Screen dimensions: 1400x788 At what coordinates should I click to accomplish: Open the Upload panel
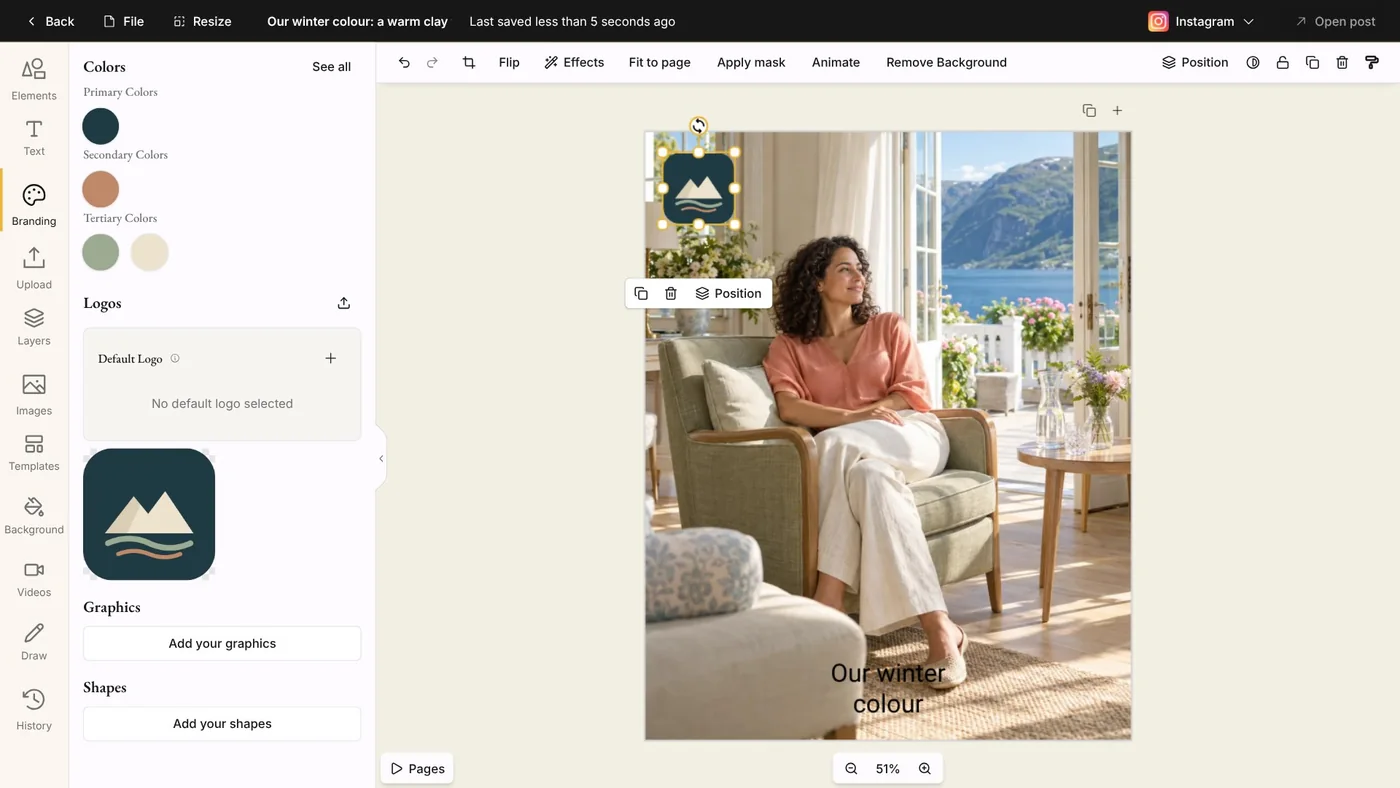click(x=34, y=268)
